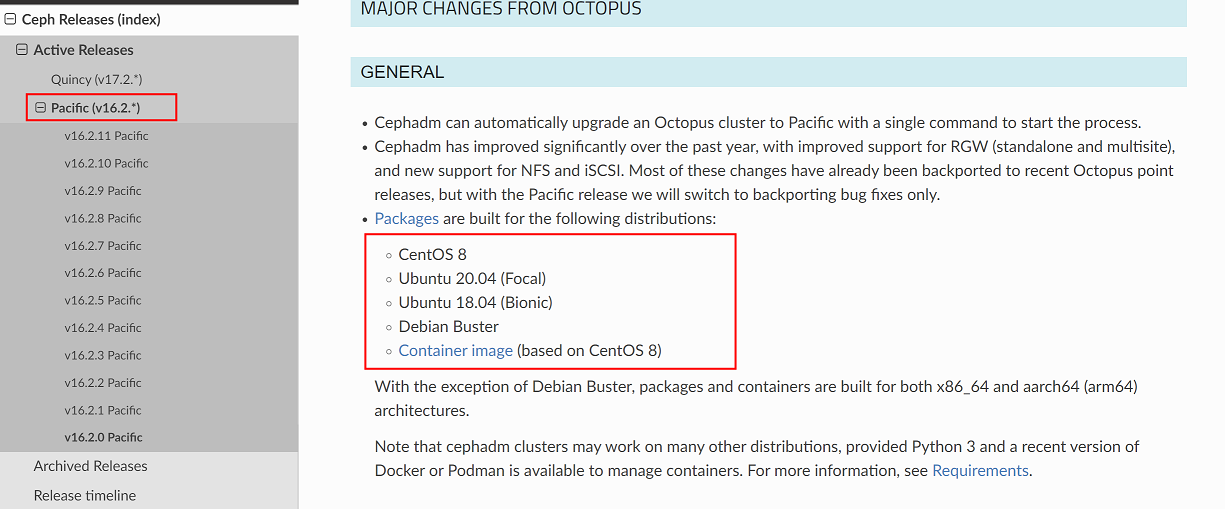Collapse the Active Releases section
The height and width of the screenshot is (509, 1225).
click(x=22, y=50)
